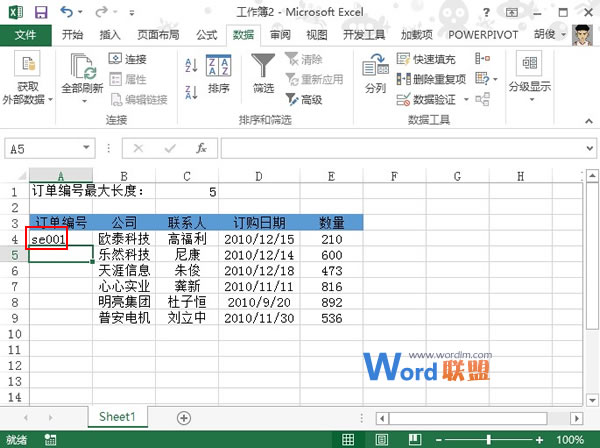Switch to the Home (开始) tab
Screen dimensions: 600x448
[x=72, y=35]
